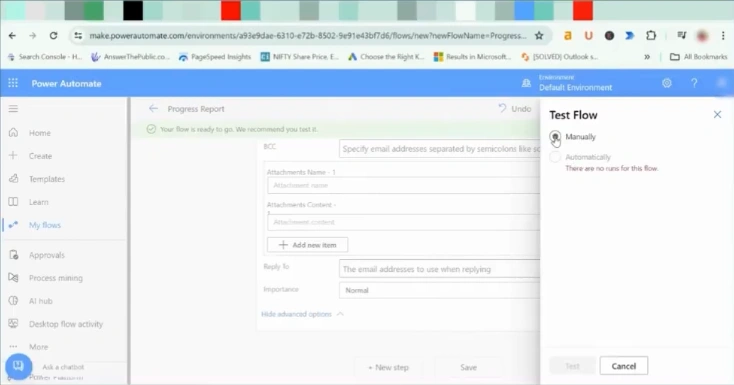Viewport: 734px width, 385px height.
Task: Click the Attachment content field
Action: pos(404,222)
